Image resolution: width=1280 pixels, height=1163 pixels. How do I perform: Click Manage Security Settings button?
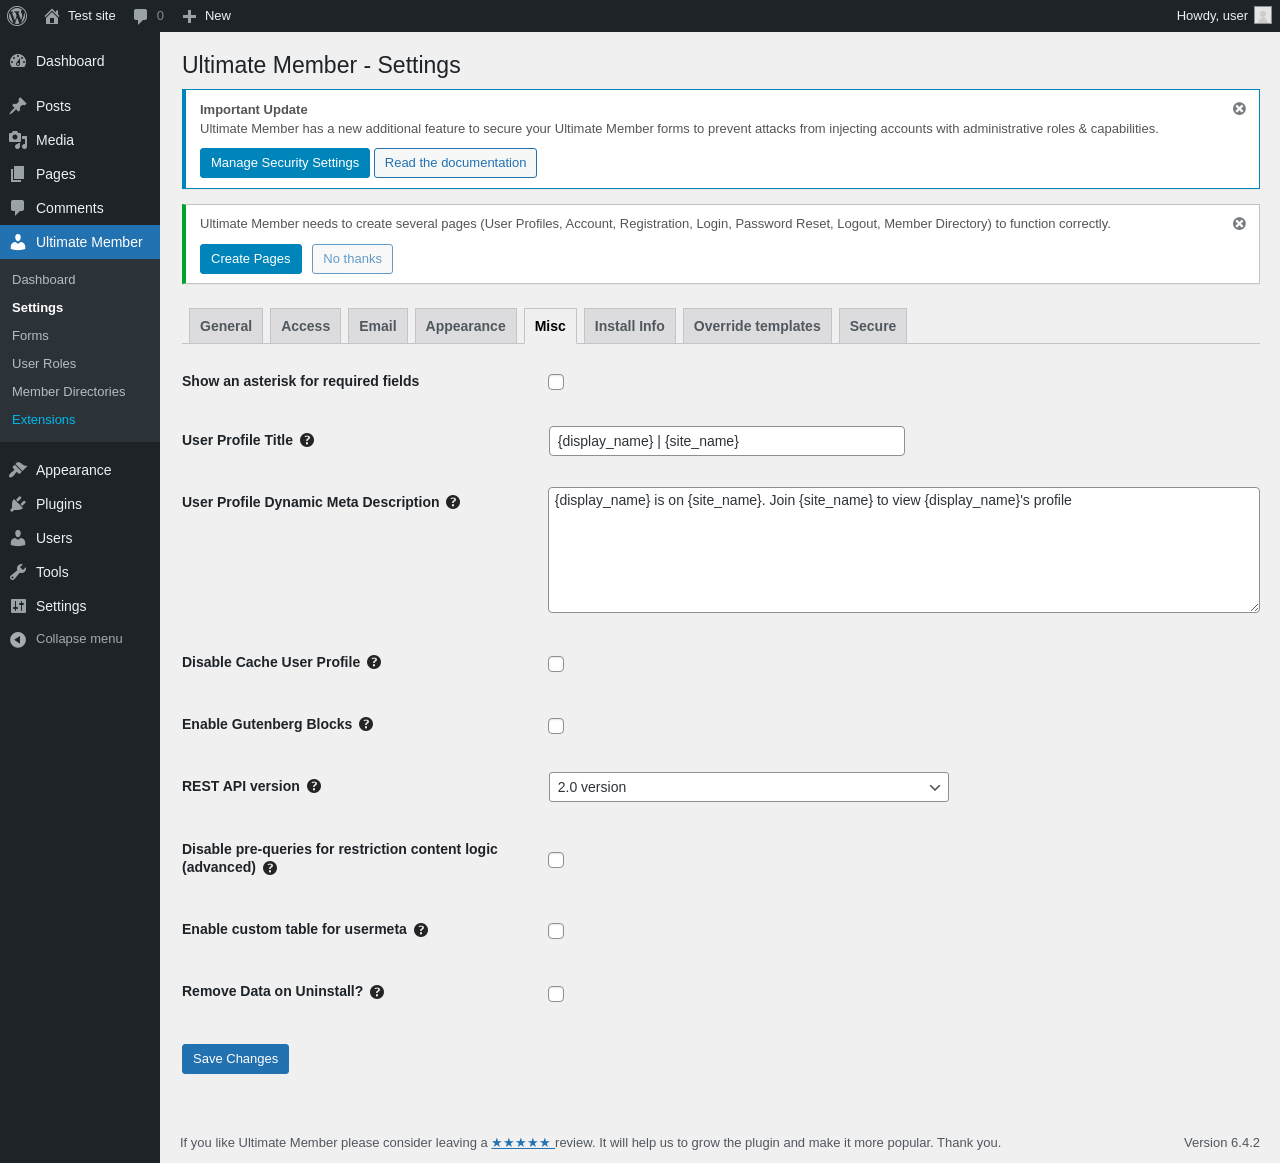(x=285, y=163)
